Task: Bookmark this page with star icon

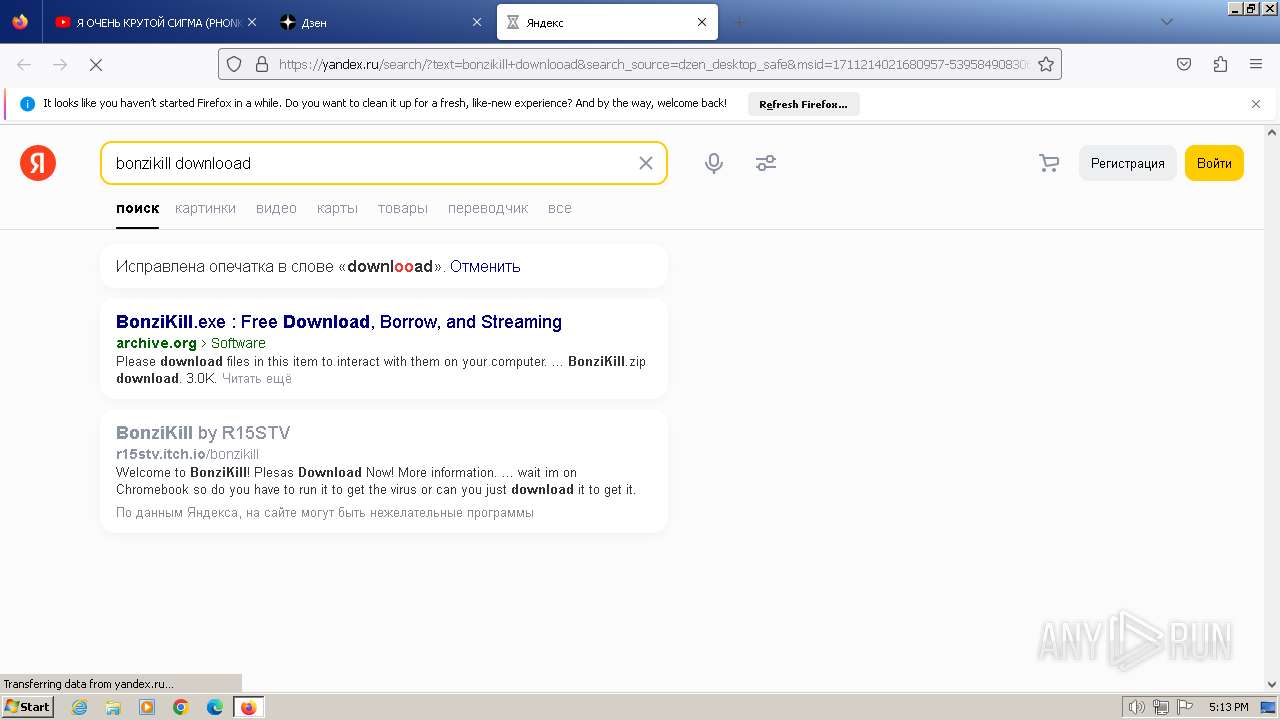Action: [x=1046, y=64]
